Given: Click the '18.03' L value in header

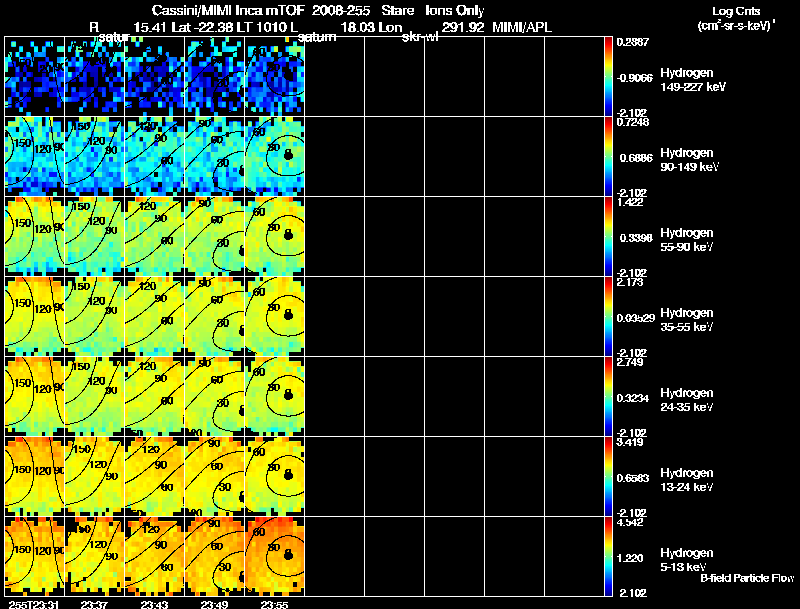Looking at the screenshot, I should pos(360,28).
